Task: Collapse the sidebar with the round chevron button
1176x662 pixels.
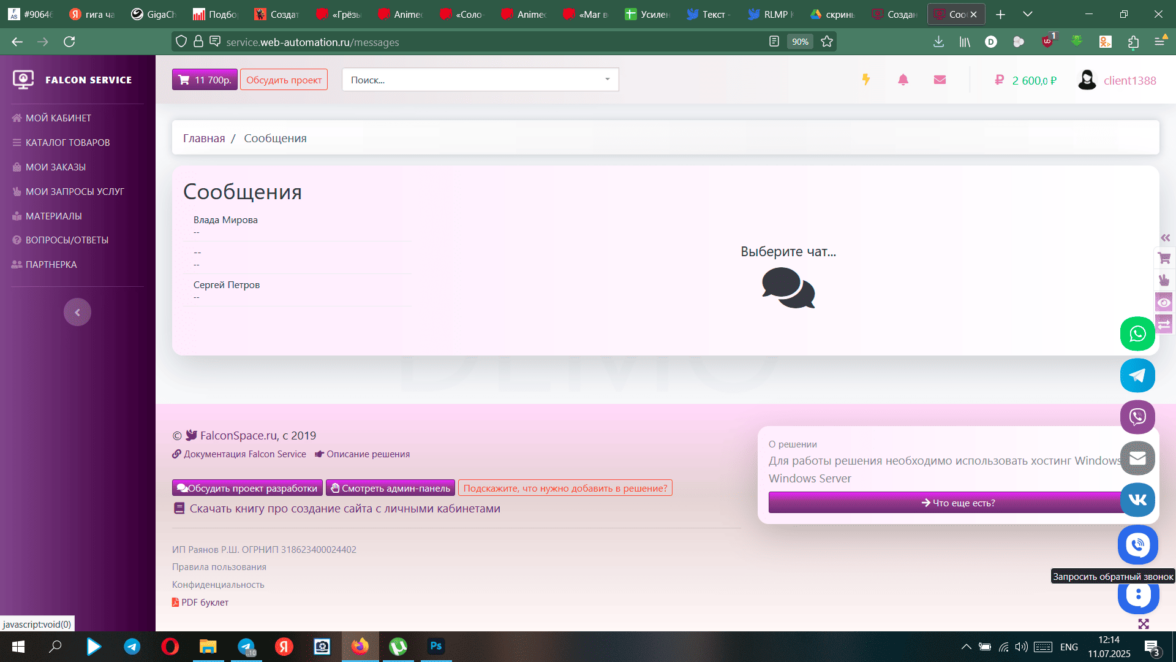Action: click(x=77, y=312)
